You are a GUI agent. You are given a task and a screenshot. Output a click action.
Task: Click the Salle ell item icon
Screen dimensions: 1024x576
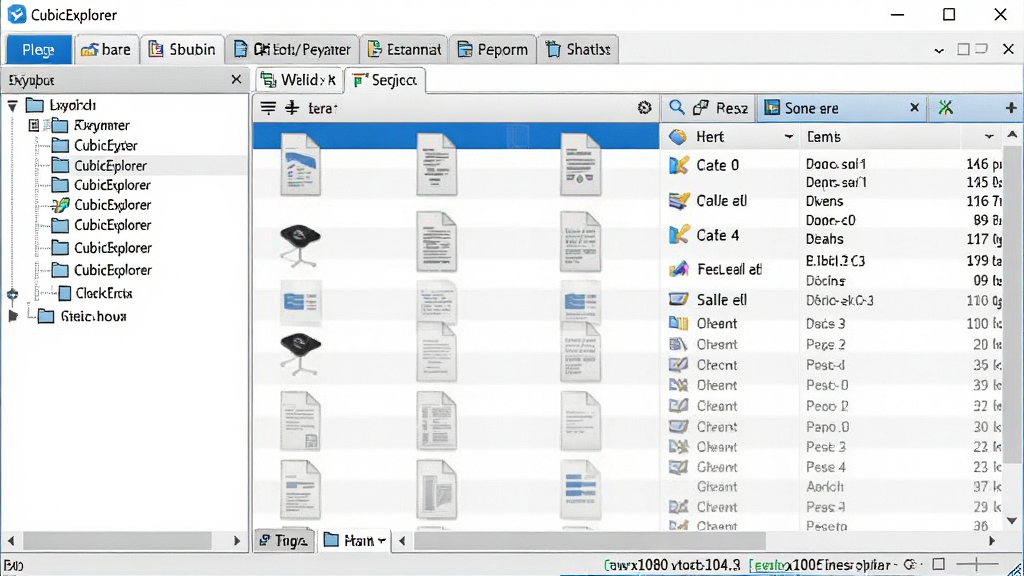(x=679, y=299)
